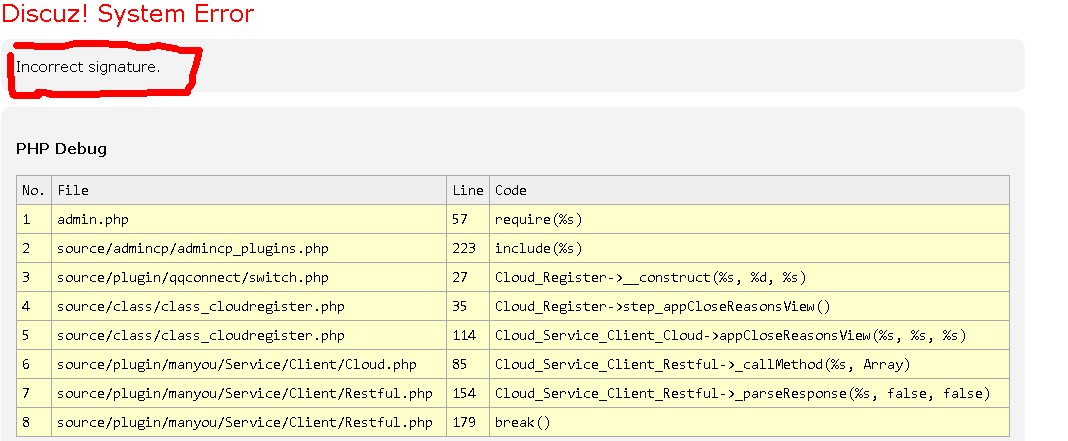Click row number 6 cell

point(34,364)
